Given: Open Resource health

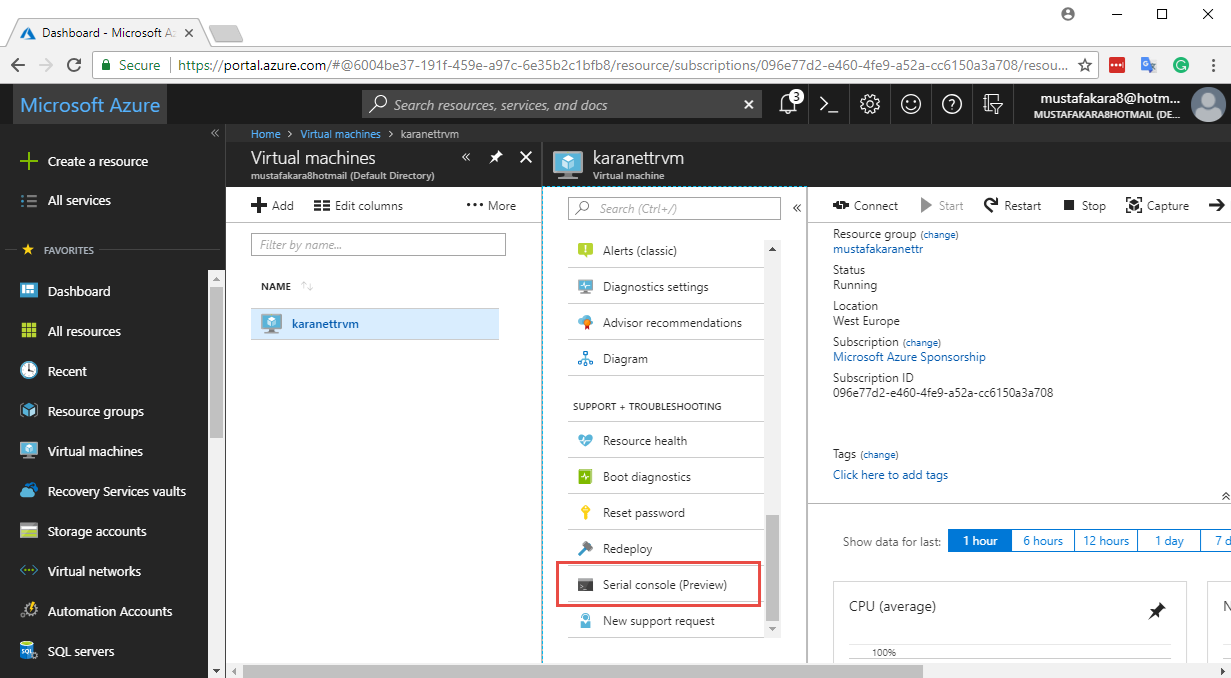Looking at the screenshot, I should [666, 440].
